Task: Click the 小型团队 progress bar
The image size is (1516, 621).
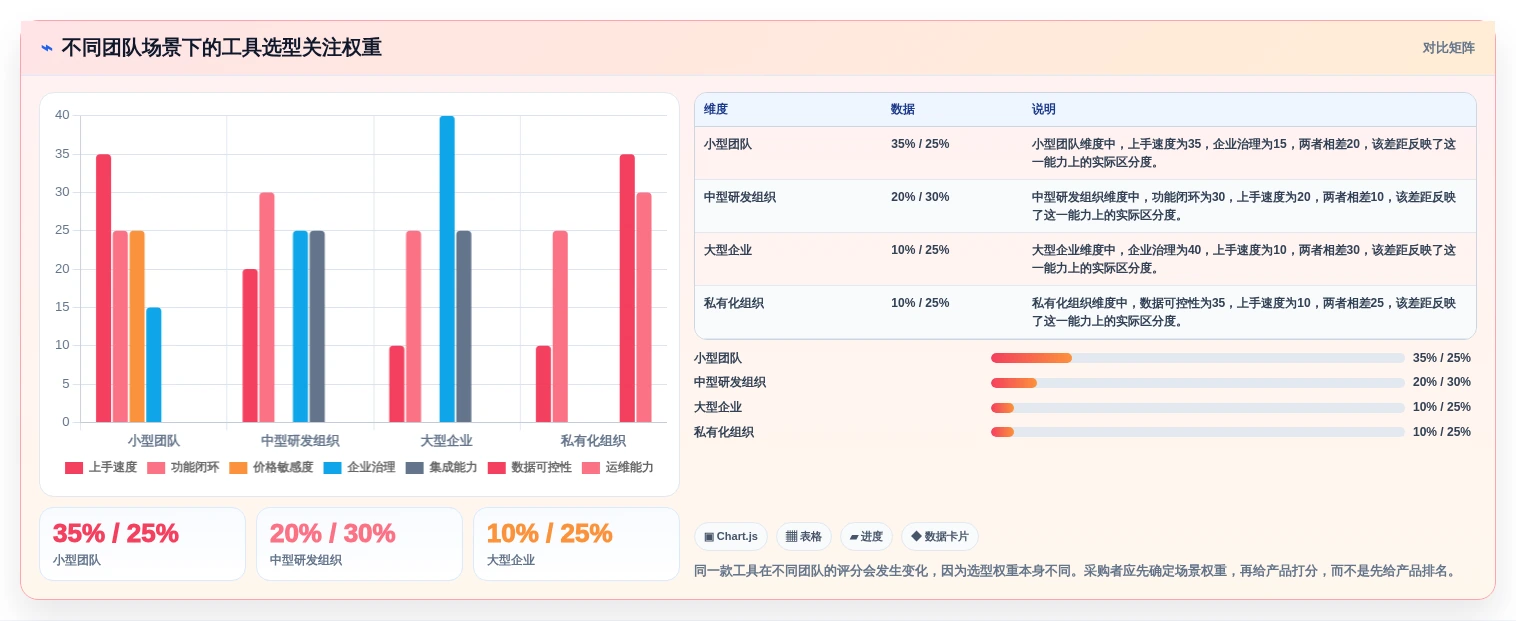Action: pos(1198,358)
